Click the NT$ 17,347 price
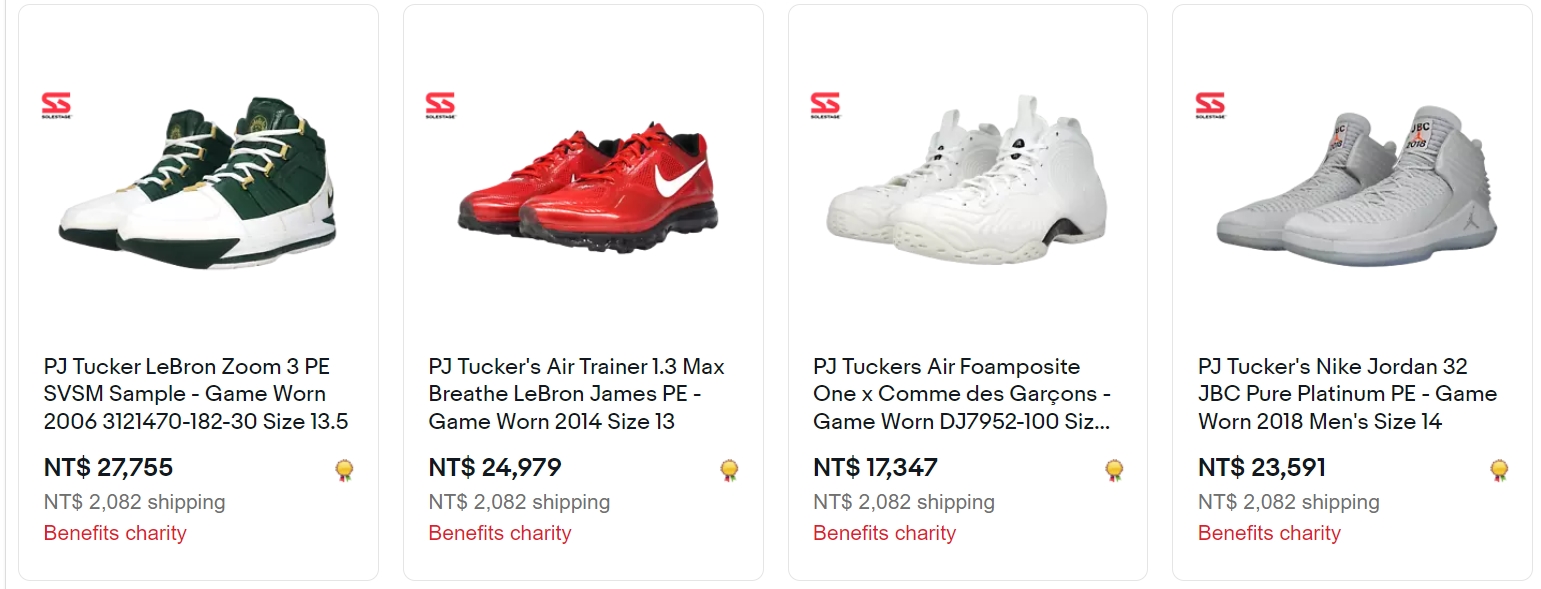The width and height of the screenshot is (1541, 589). [x=875, y=467]
